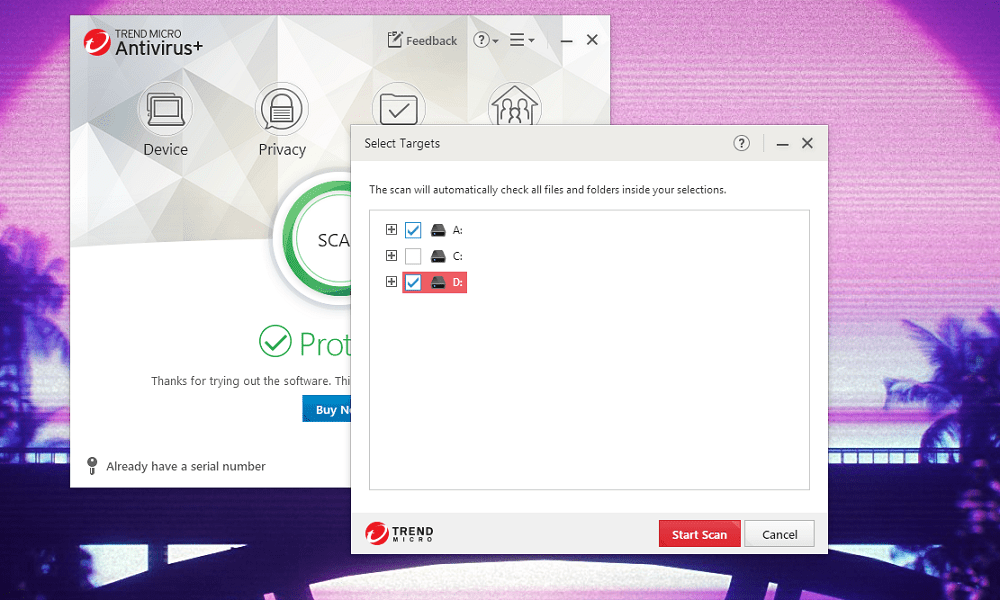The width and height of the screenshot is (1000, 600).
Task: Cancel the Select Targets dialog
Action: 779,534
